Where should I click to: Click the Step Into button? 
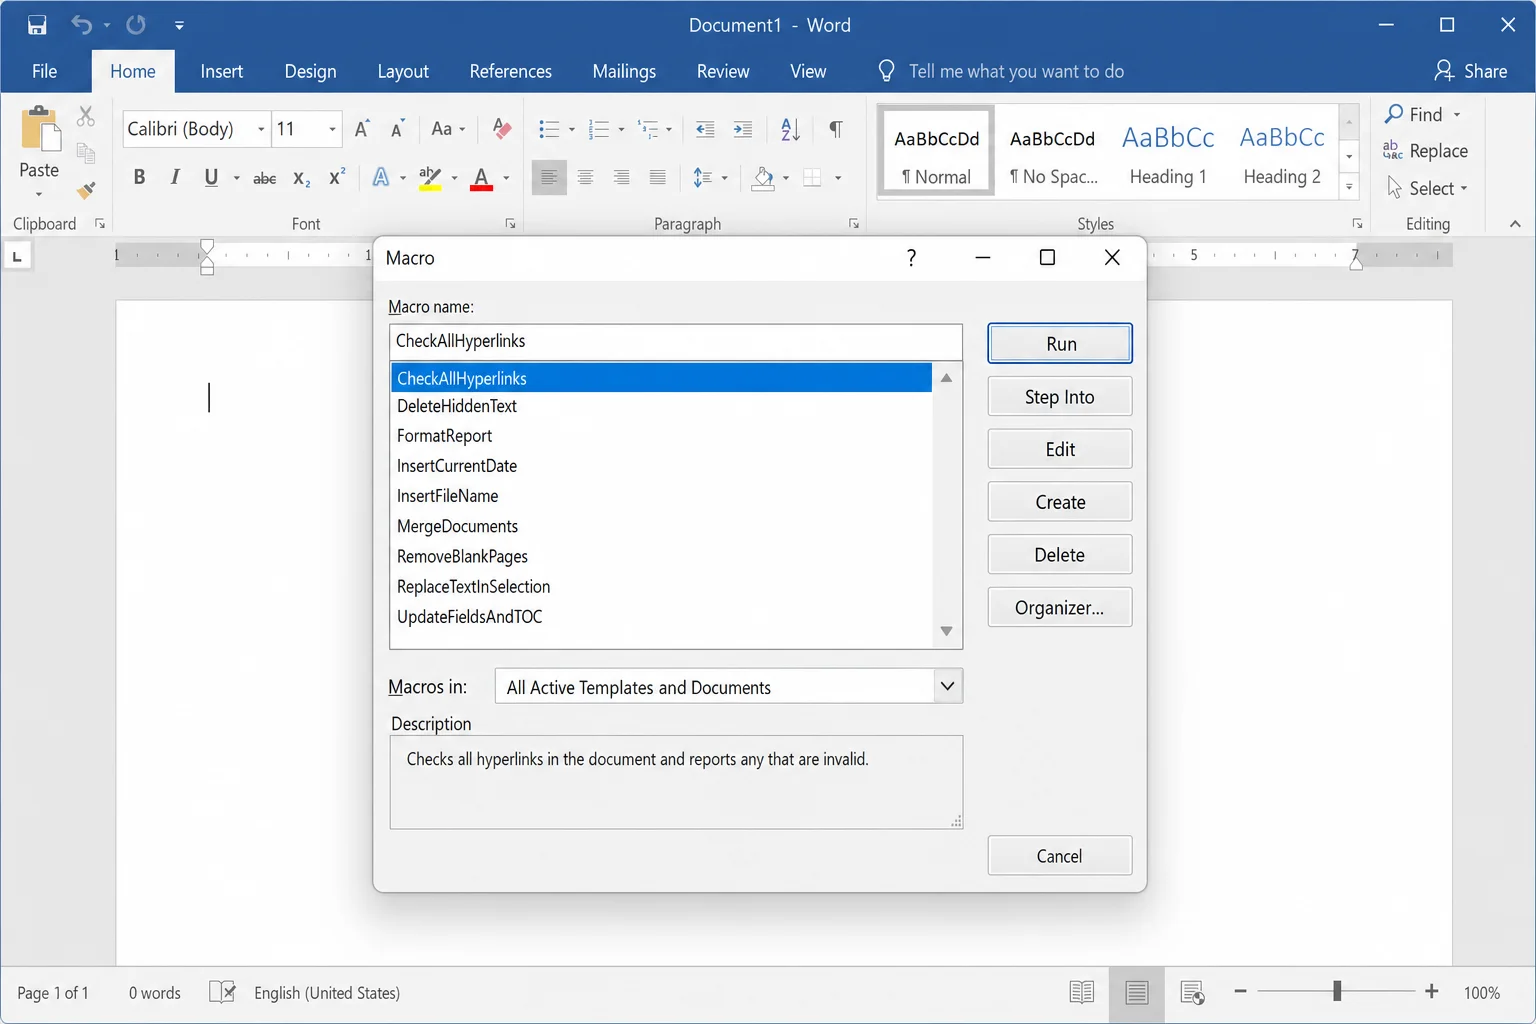(1060, 397)
